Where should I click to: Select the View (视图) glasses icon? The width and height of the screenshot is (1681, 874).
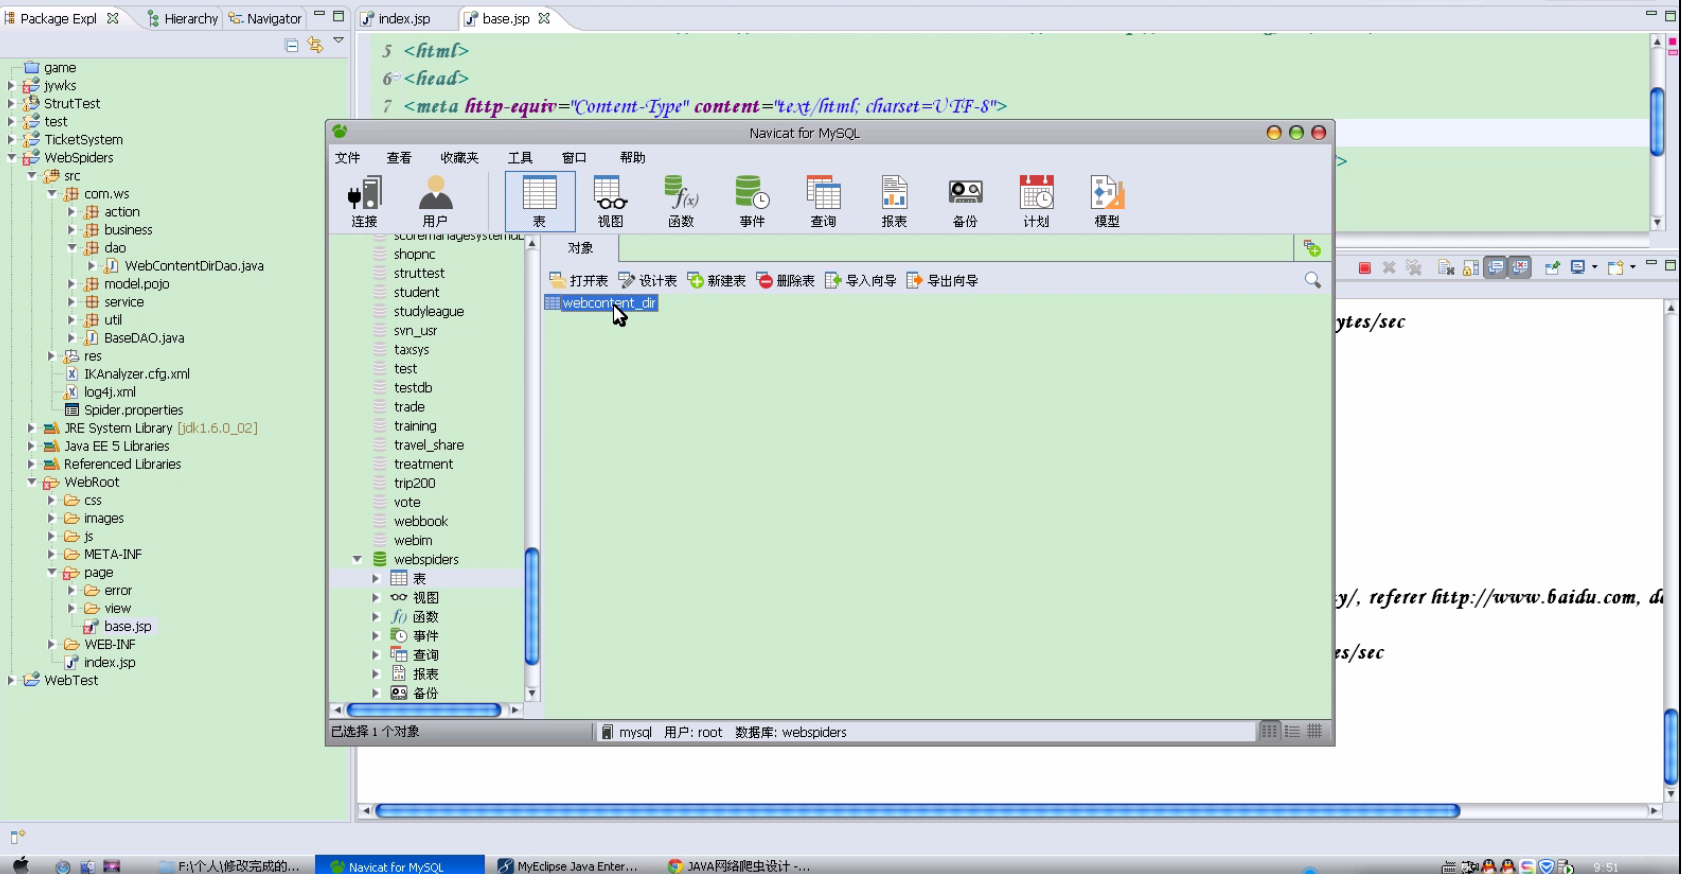point(610,201)
